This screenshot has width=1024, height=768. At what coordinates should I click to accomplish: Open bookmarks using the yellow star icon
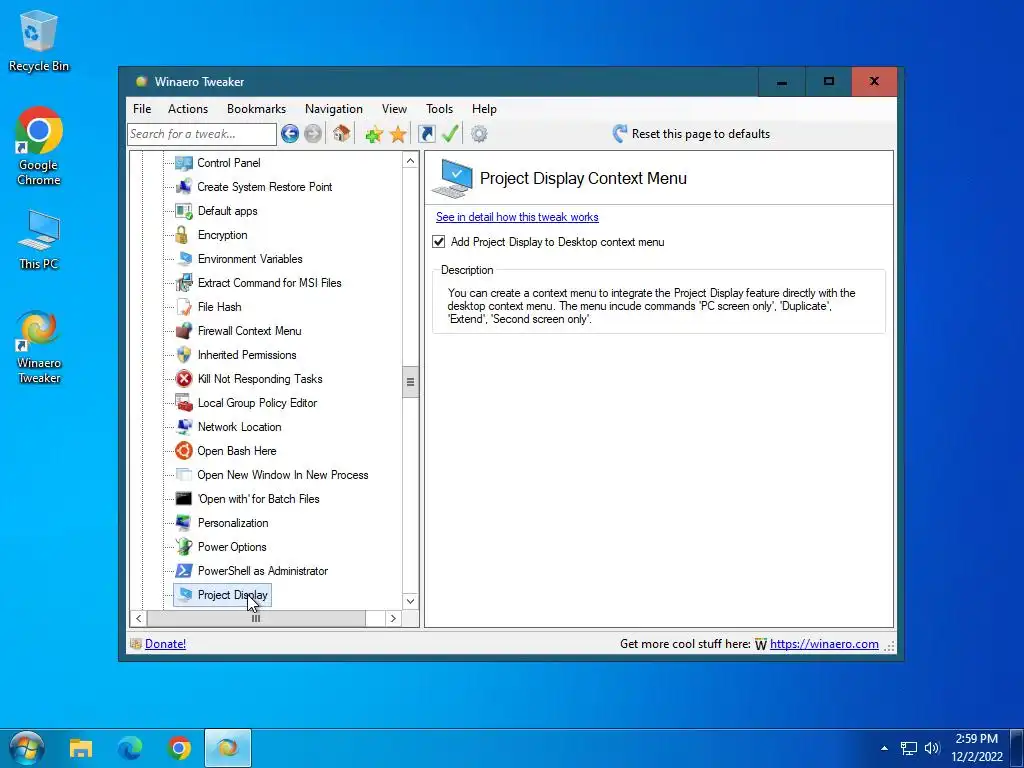[398, 135]
